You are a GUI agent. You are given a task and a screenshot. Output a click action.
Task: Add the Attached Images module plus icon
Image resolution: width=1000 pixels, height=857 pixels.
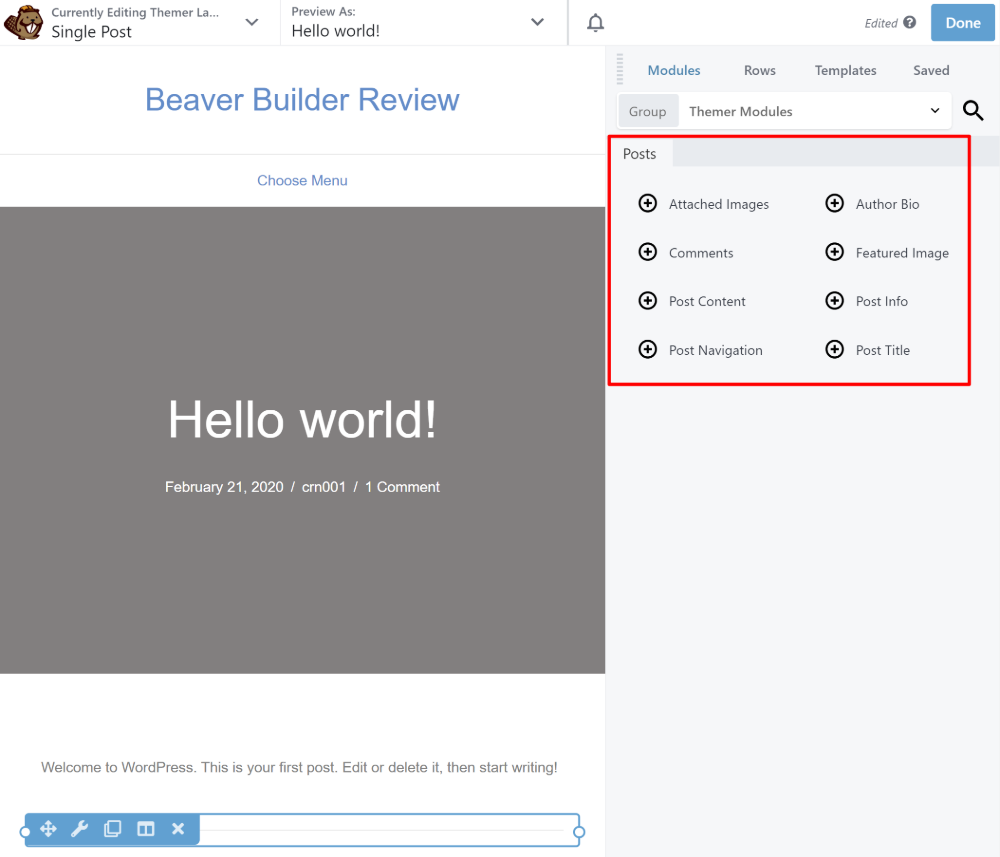tap(647, 203)
